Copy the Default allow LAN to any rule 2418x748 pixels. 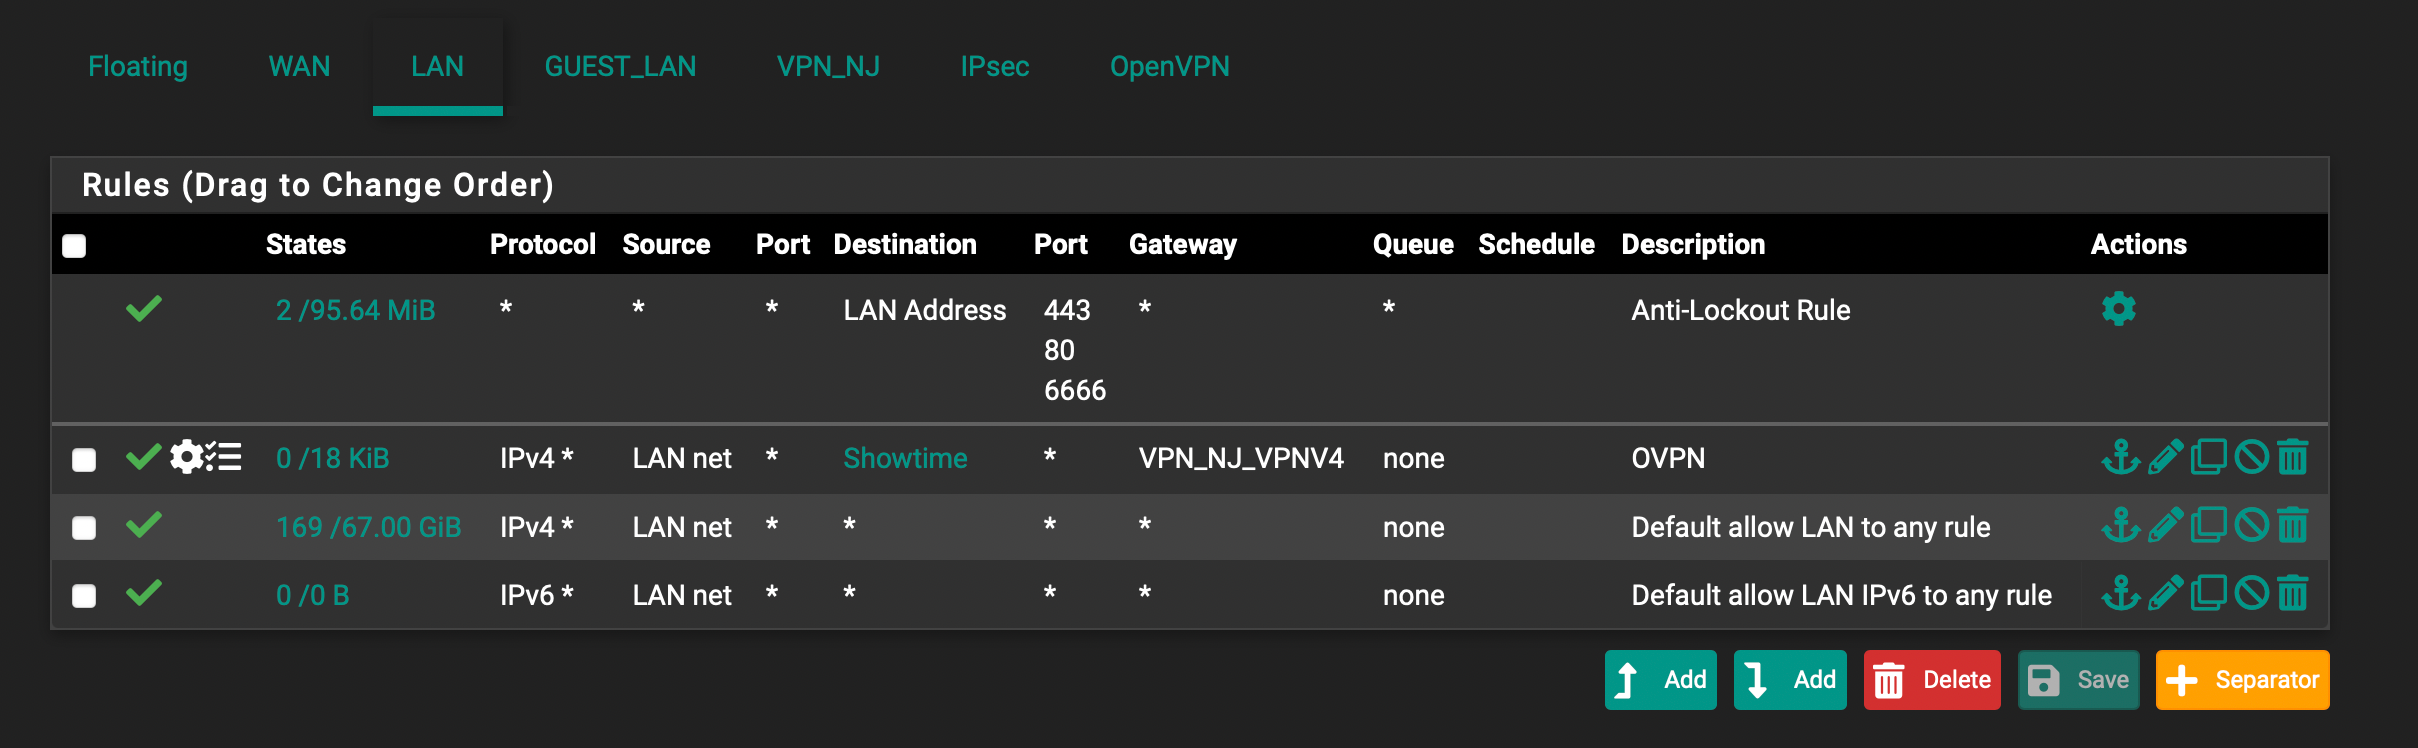pyautogui.click(x=2208, y=526)
